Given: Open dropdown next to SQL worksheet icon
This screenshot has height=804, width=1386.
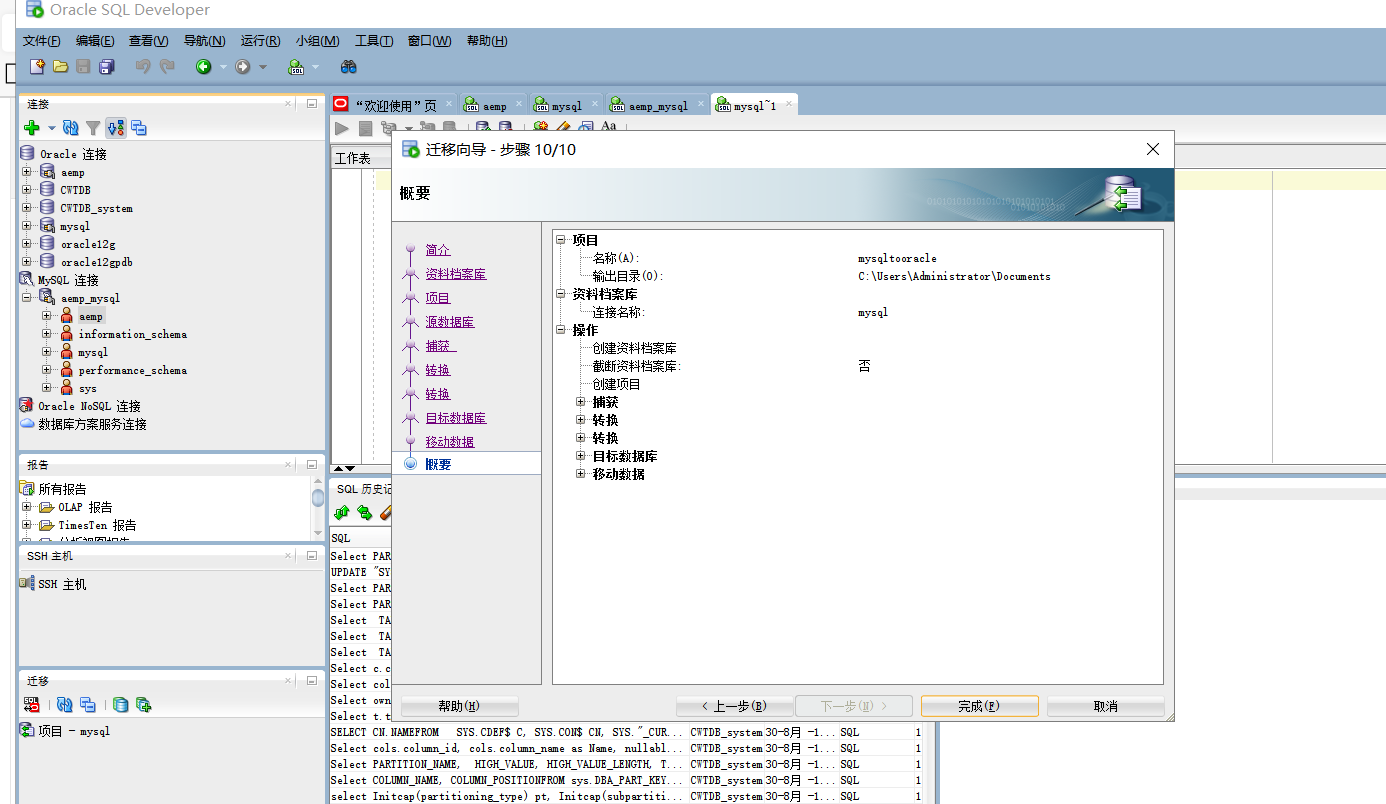Looking at the screenshot, I should (315, 67).
